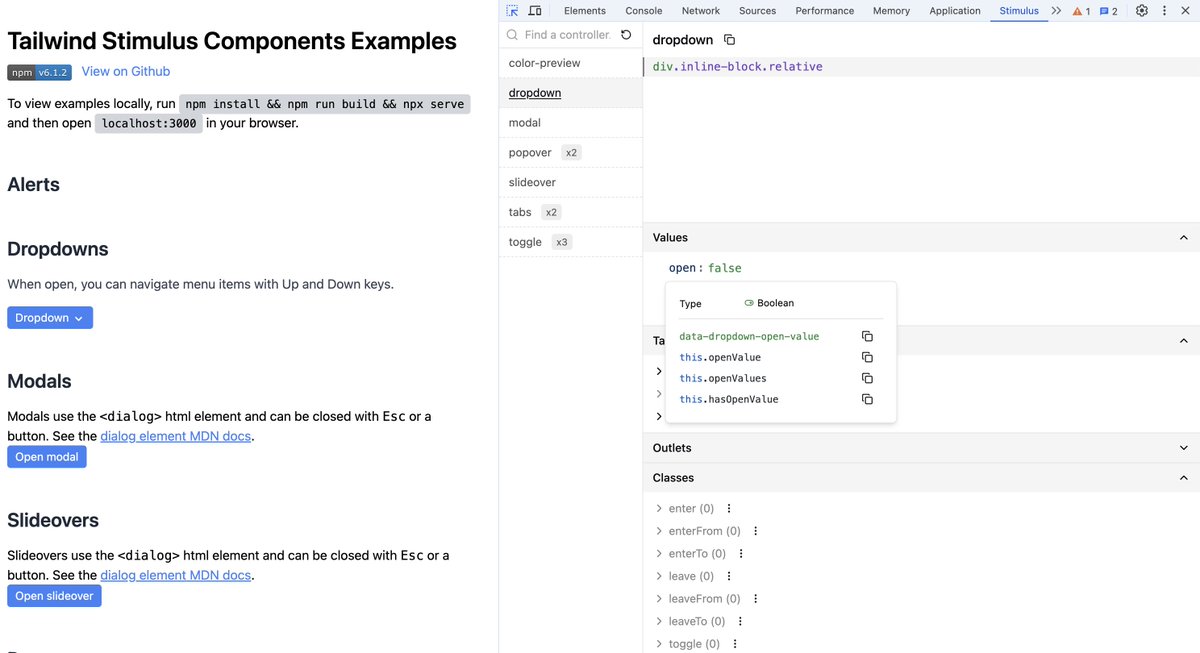Screen dimensions: 1200x653
Task: Select the toggle controller
Action: [571, 242]
